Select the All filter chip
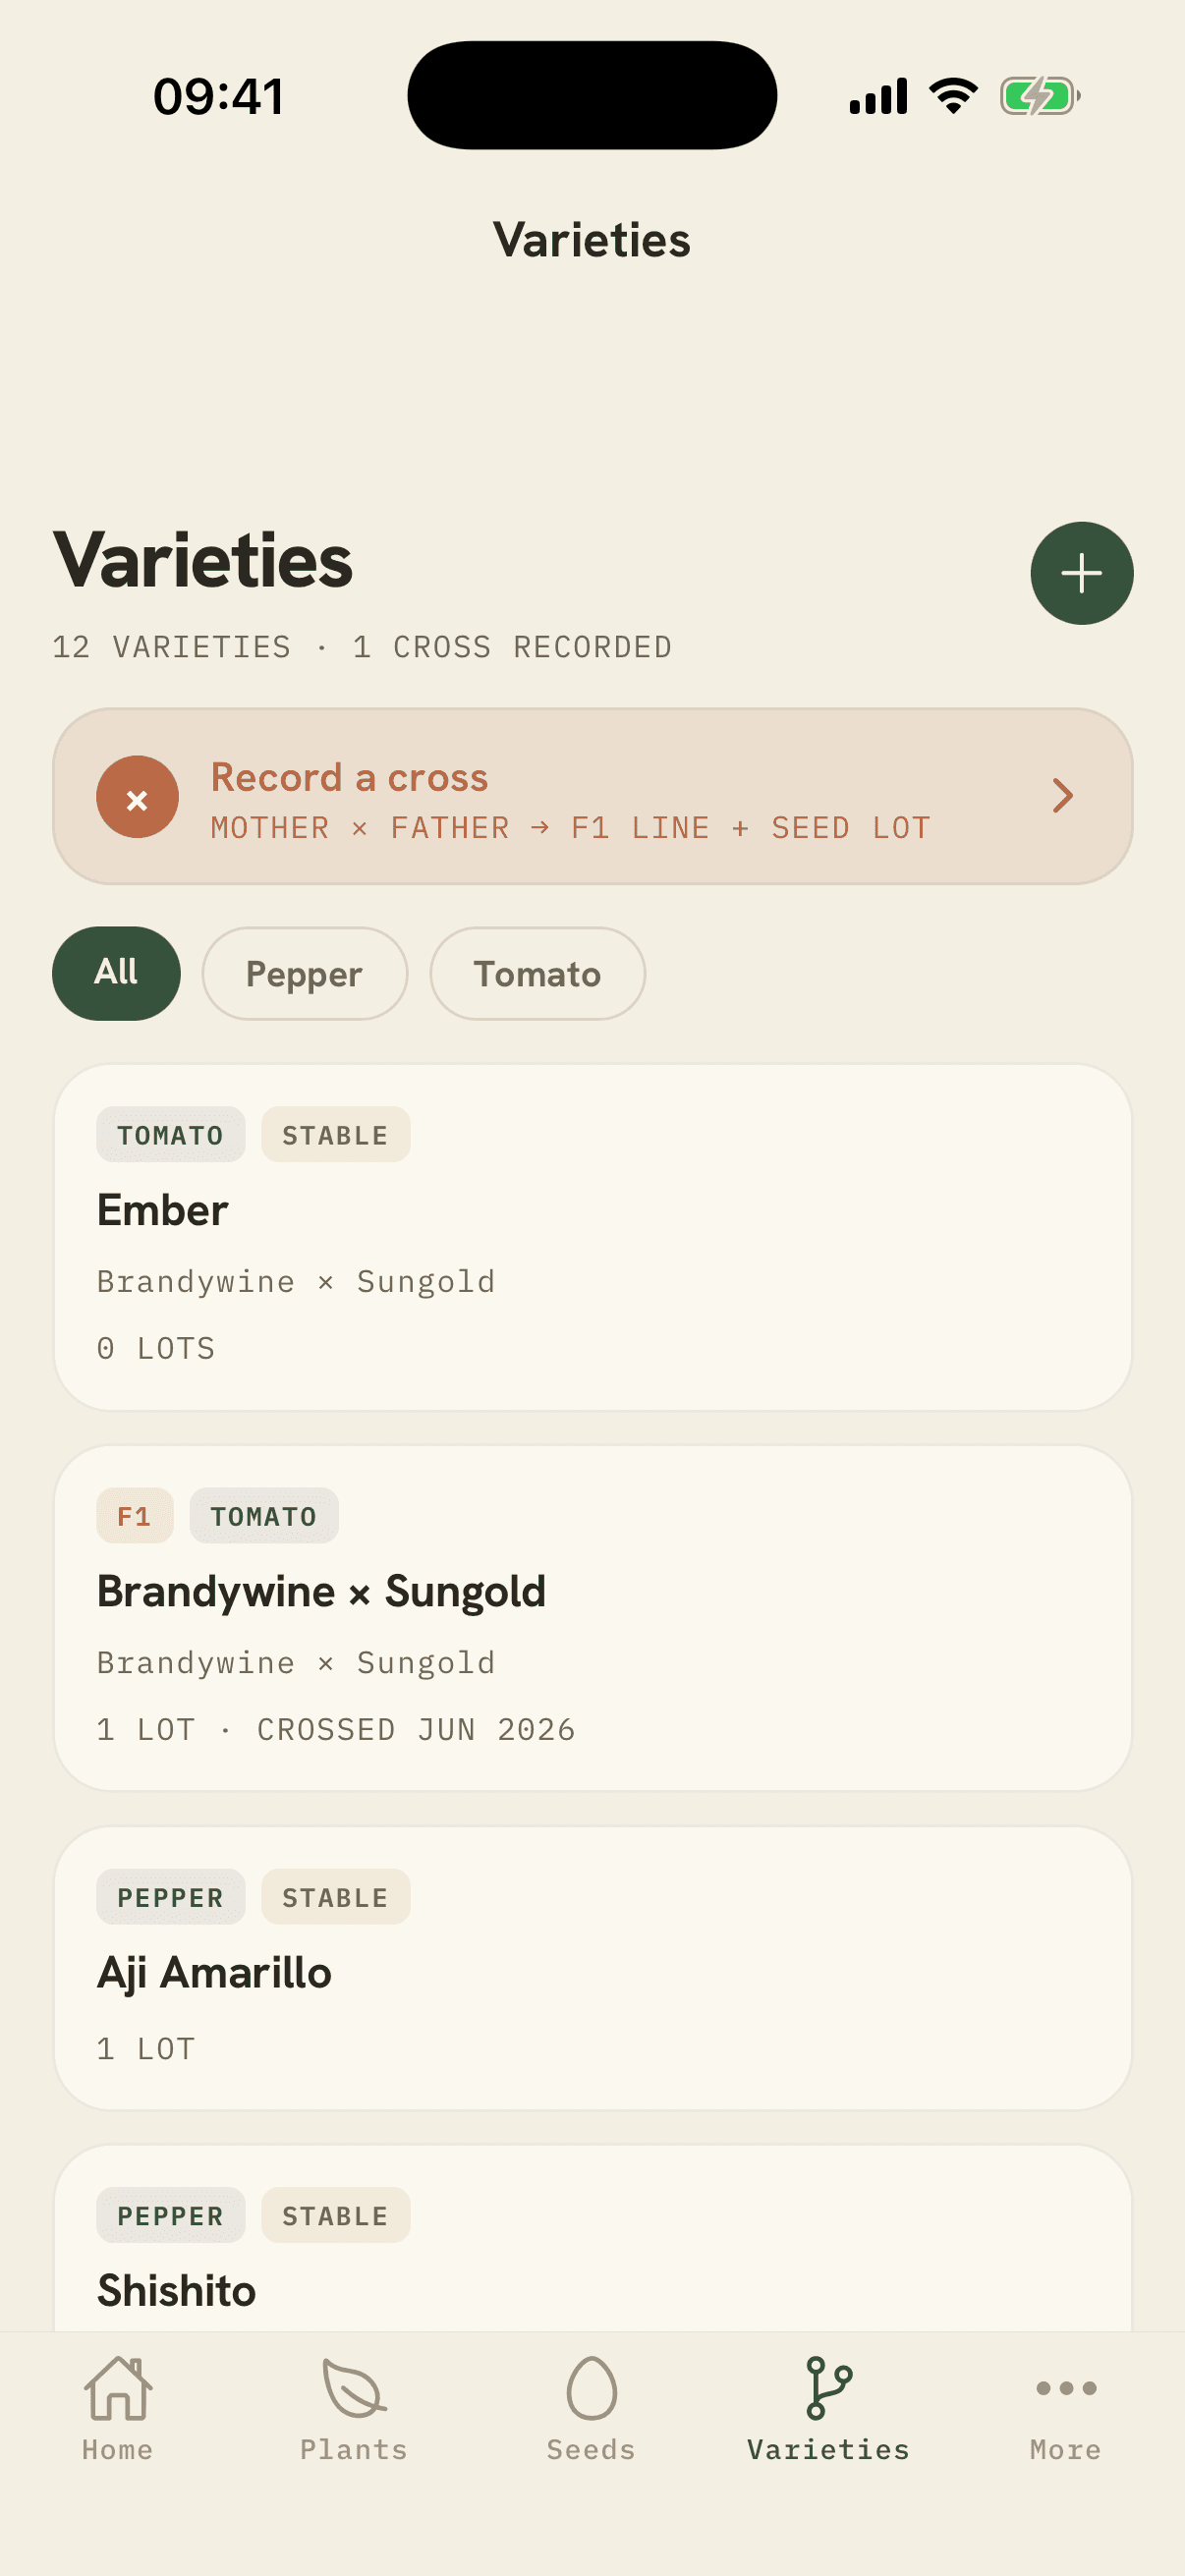1185x2576 pixels. pyautogui.click(x=116, y=973)
